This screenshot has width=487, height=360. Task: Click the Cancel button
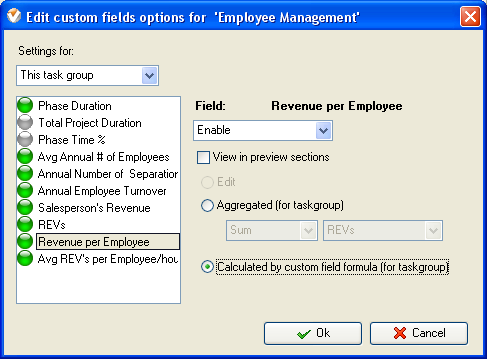pyautogui.click(x=419, y=333)
